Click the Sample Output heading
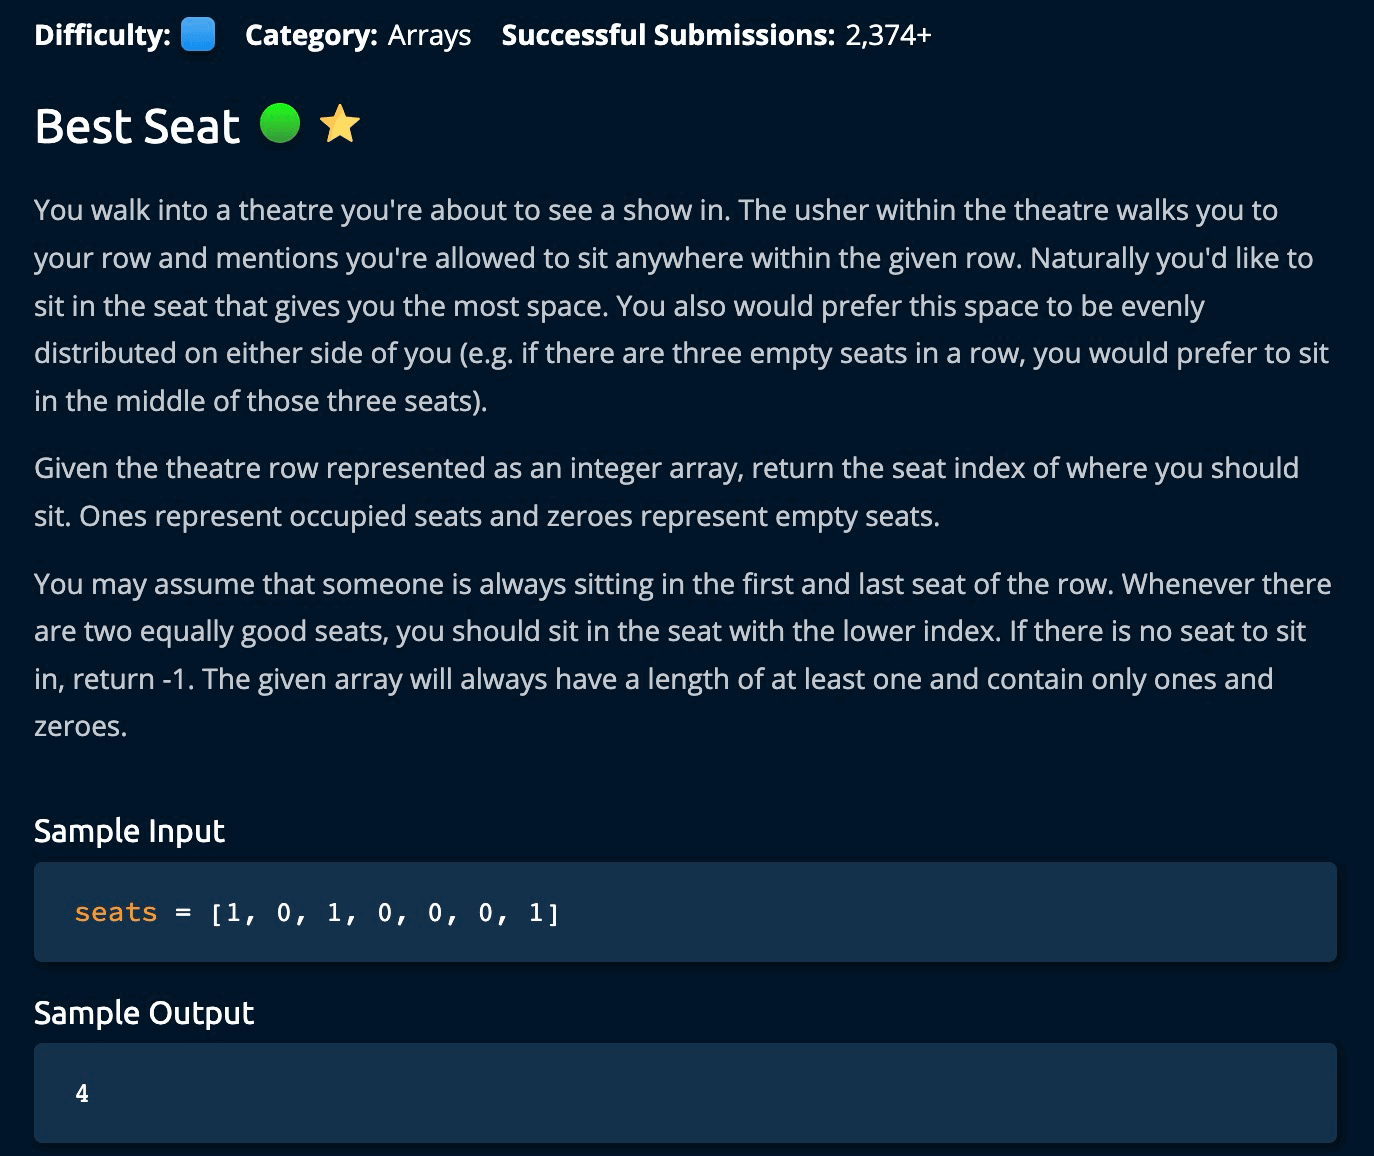Viewport: 1374px width, 1156px height. click(x=144, y=1013)
